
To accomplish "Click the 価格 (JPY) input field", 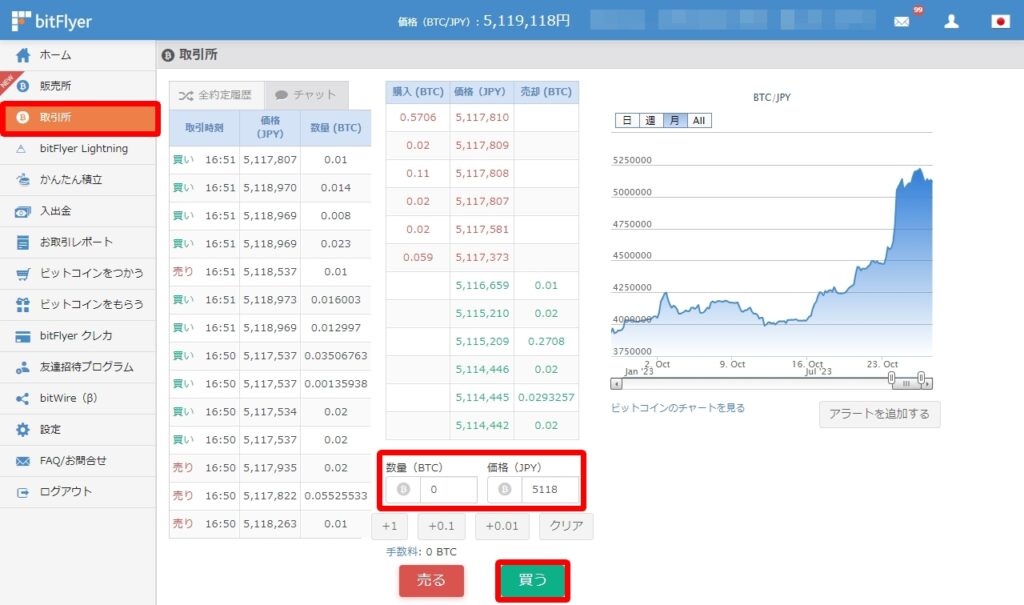I will 550,489.
